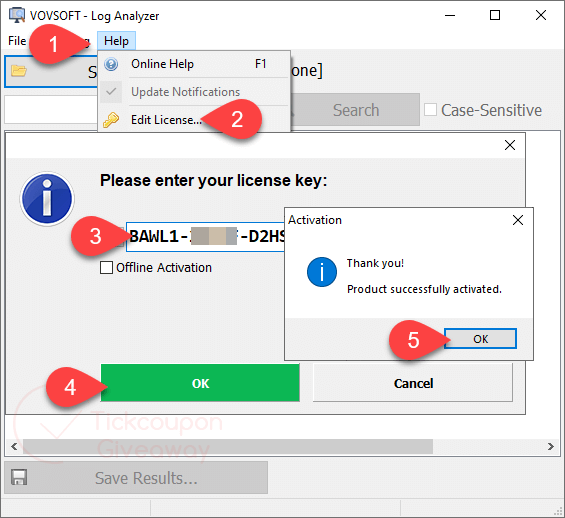Enable the Offline Activation checkbox
Image resolution: width=565 pixels, height=518 pixels.
pyautogui.click(x=106, y=268)
